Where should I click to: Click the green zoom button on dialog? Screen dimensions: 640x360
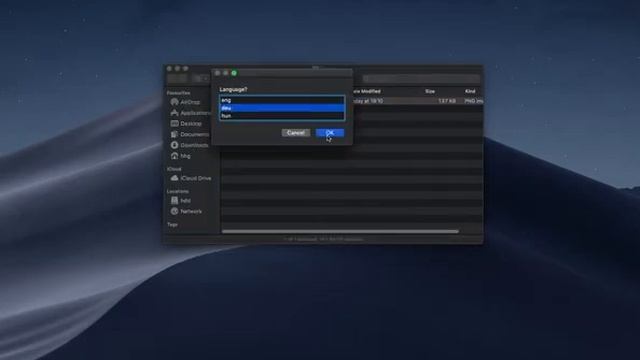(x=234, y=73)
